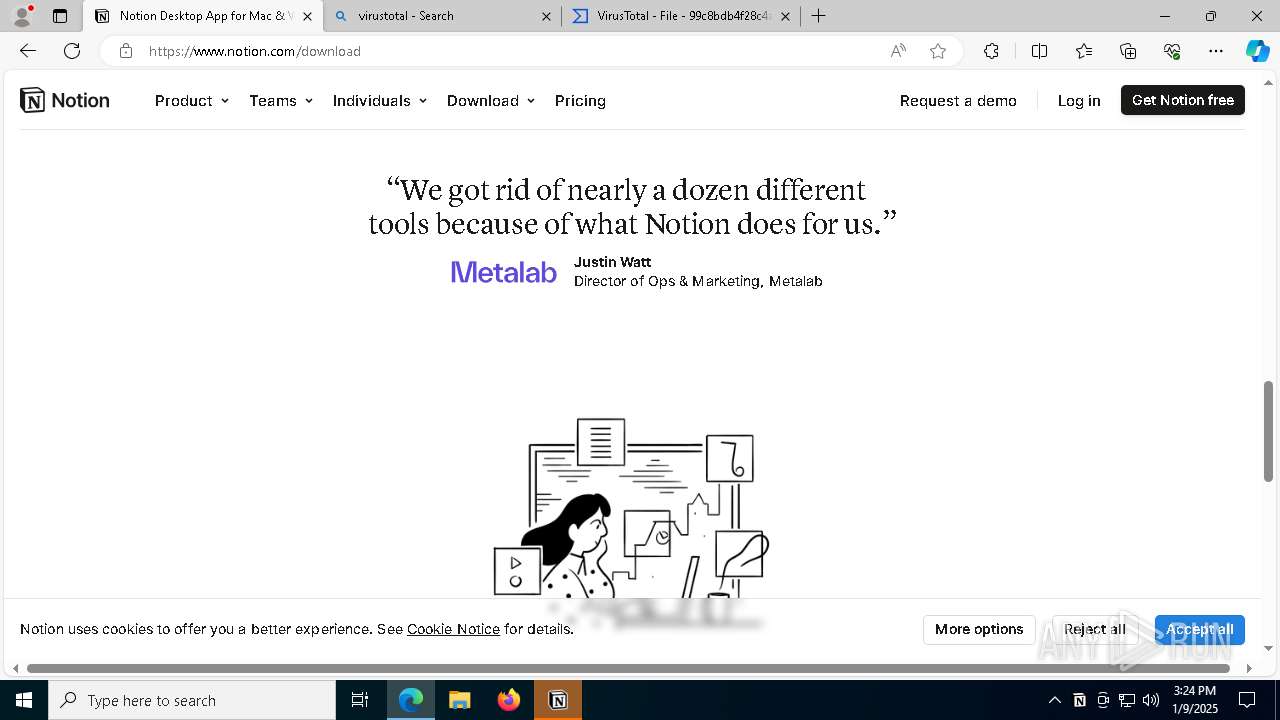Activate the Read aloud icon

click(x=898, y=51)
